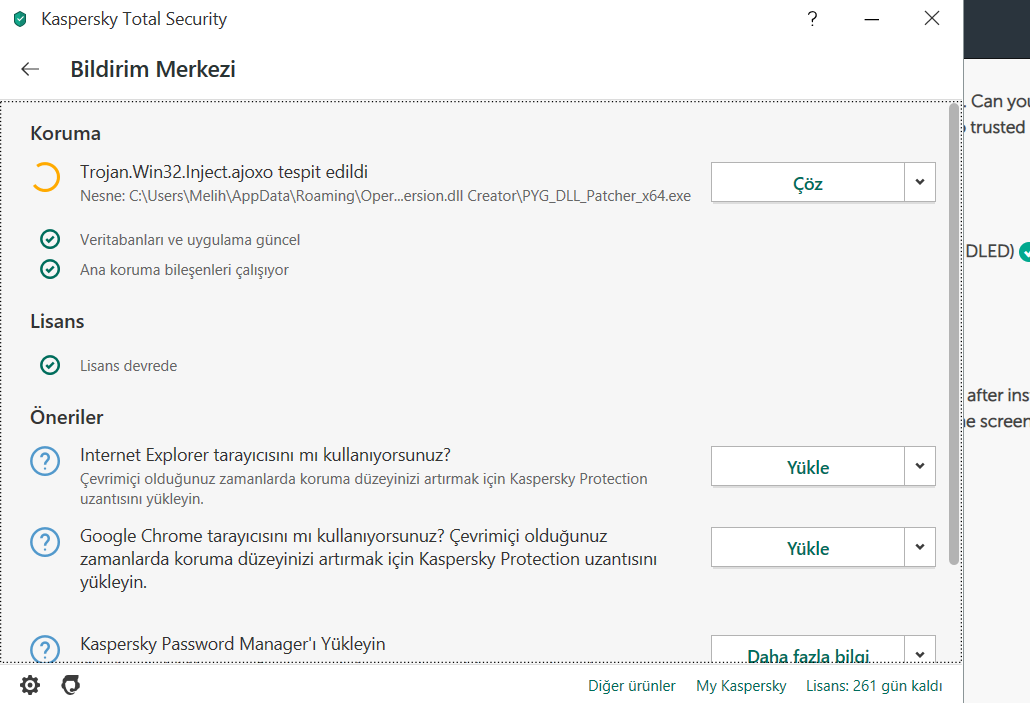
Task: Click the spinner icon beside the Trojan detection
Action: (x=45, y=177)
